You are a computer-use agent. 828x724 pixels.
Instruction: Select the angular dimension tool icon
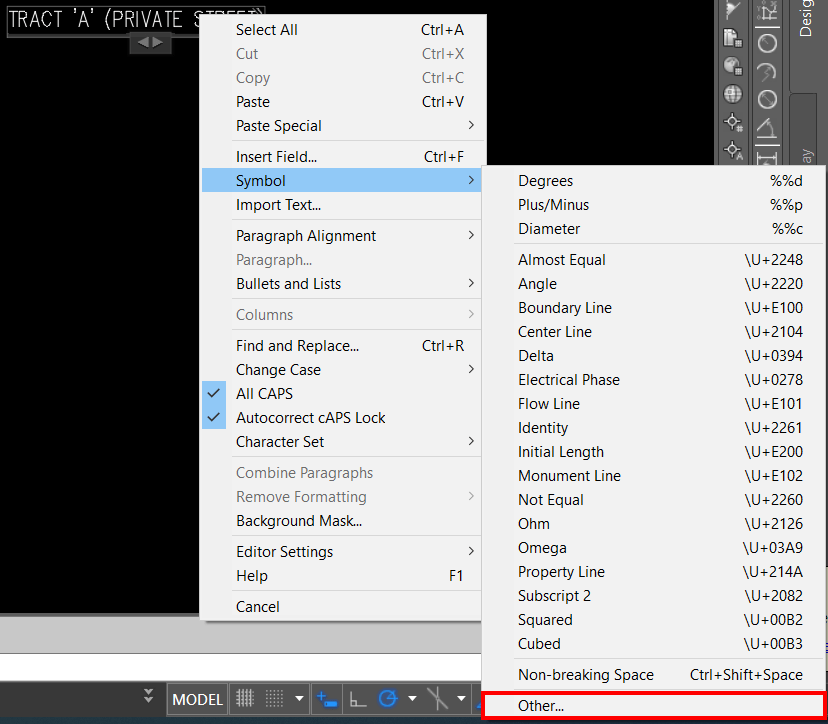[767, 127]
